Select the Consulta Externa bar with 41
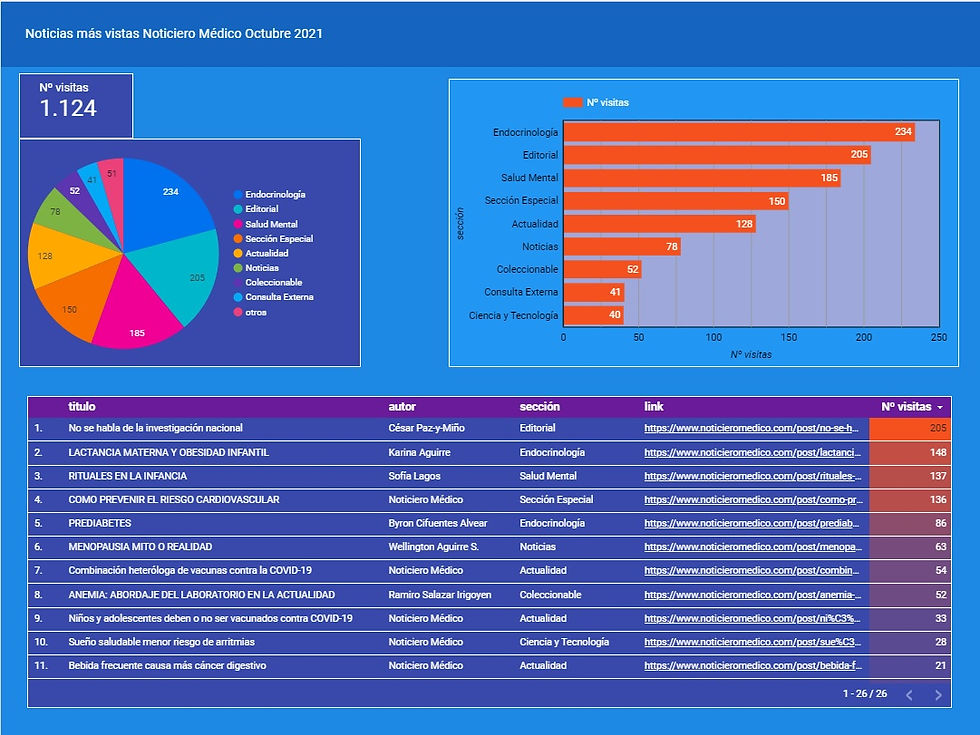Viewport: 980px width, 735px height. 594,292
